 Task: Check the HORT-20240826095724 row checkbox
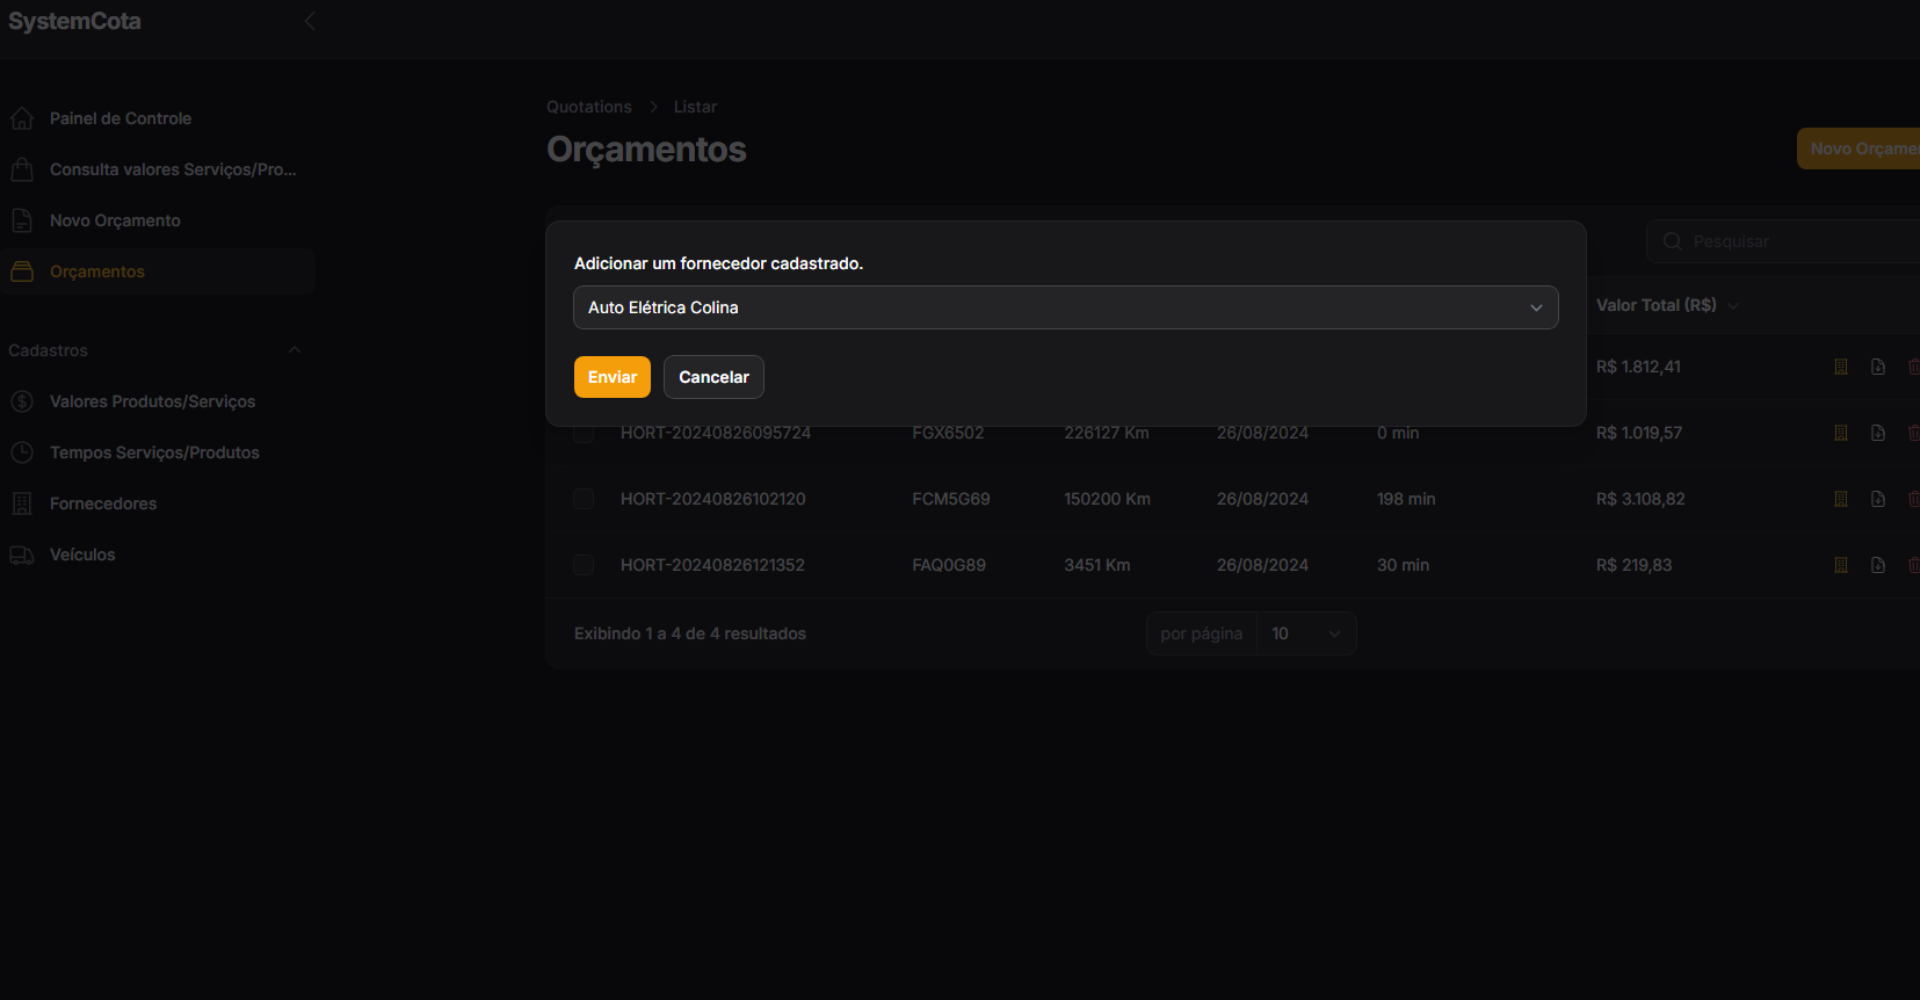coord(584,433)
